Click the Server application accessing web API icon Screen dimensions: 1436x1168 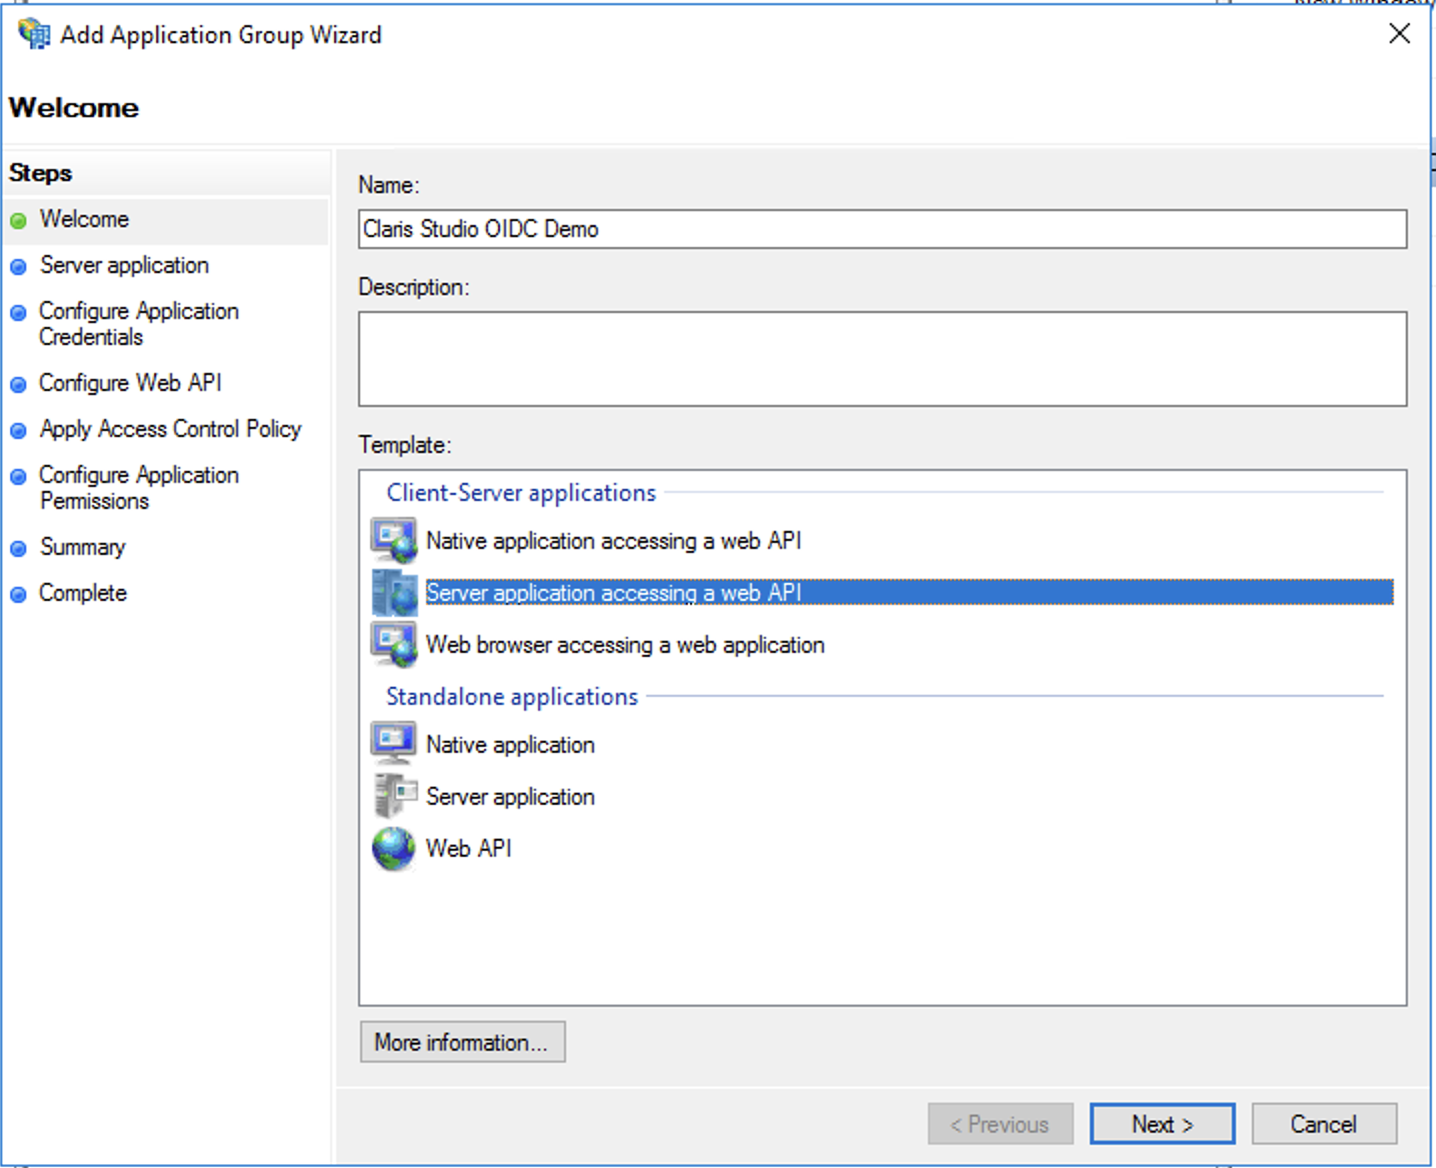[x=394, y=592]
